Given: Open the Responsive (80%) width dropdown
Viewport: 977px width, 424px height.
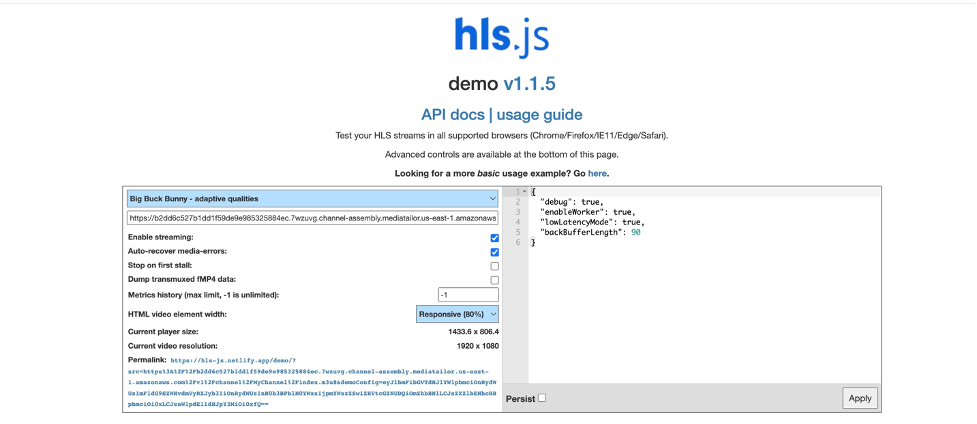Looking at the screenshot, I should point(457,314).
